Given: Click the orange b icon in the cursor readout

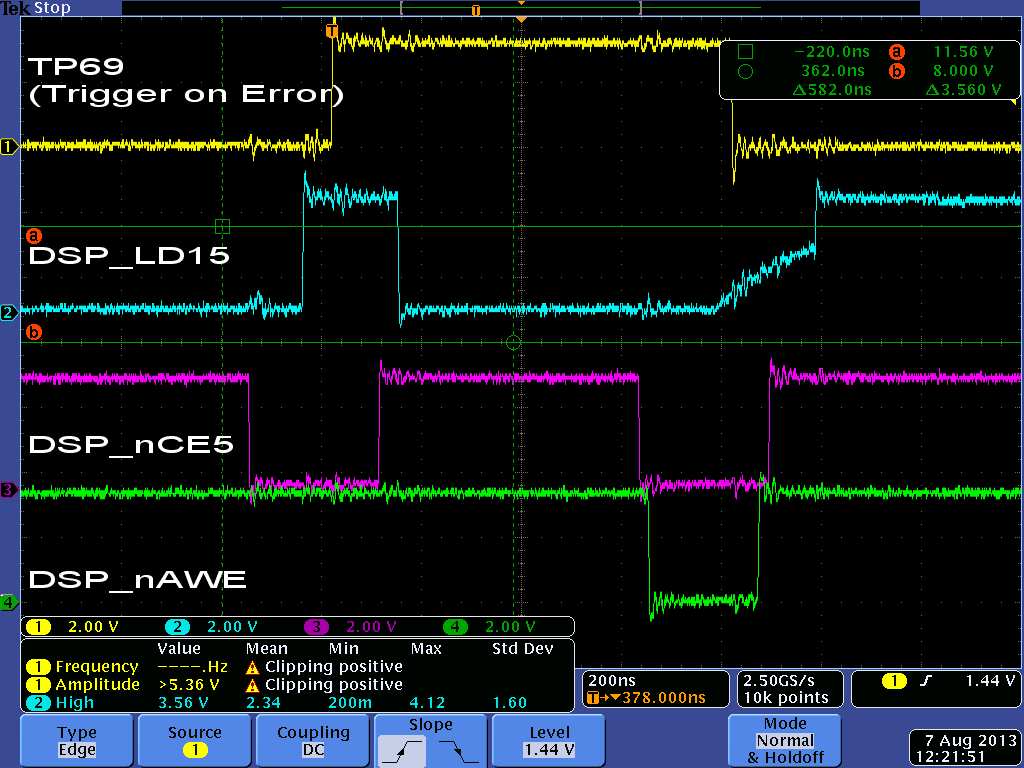Looking at the screenshot, I should click(x=897, y=71).
